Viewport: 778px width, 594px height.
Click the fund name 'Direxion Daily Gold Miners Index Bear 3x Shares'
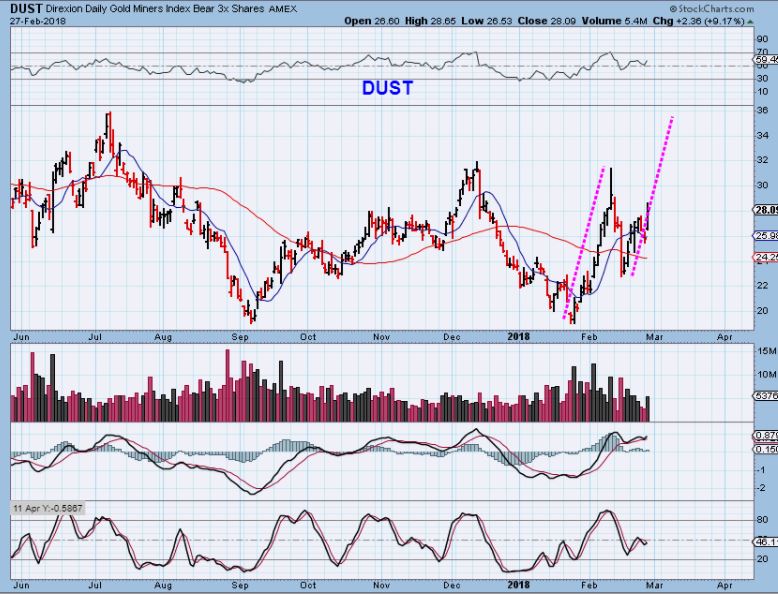[x=155, y=8]
